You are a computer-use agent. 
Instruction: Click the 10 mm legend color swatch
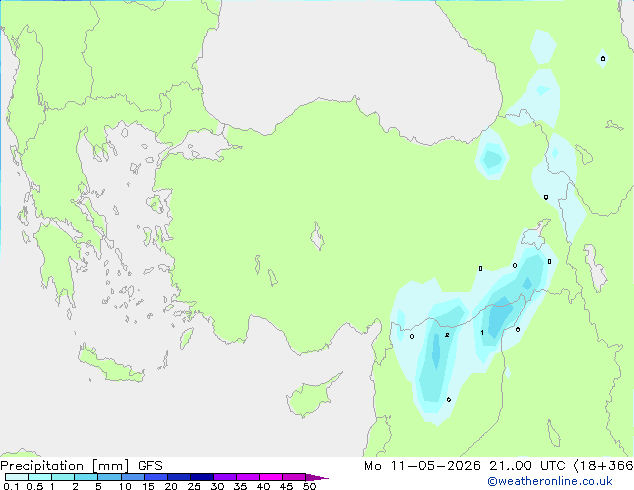click(x=133, y=477)
